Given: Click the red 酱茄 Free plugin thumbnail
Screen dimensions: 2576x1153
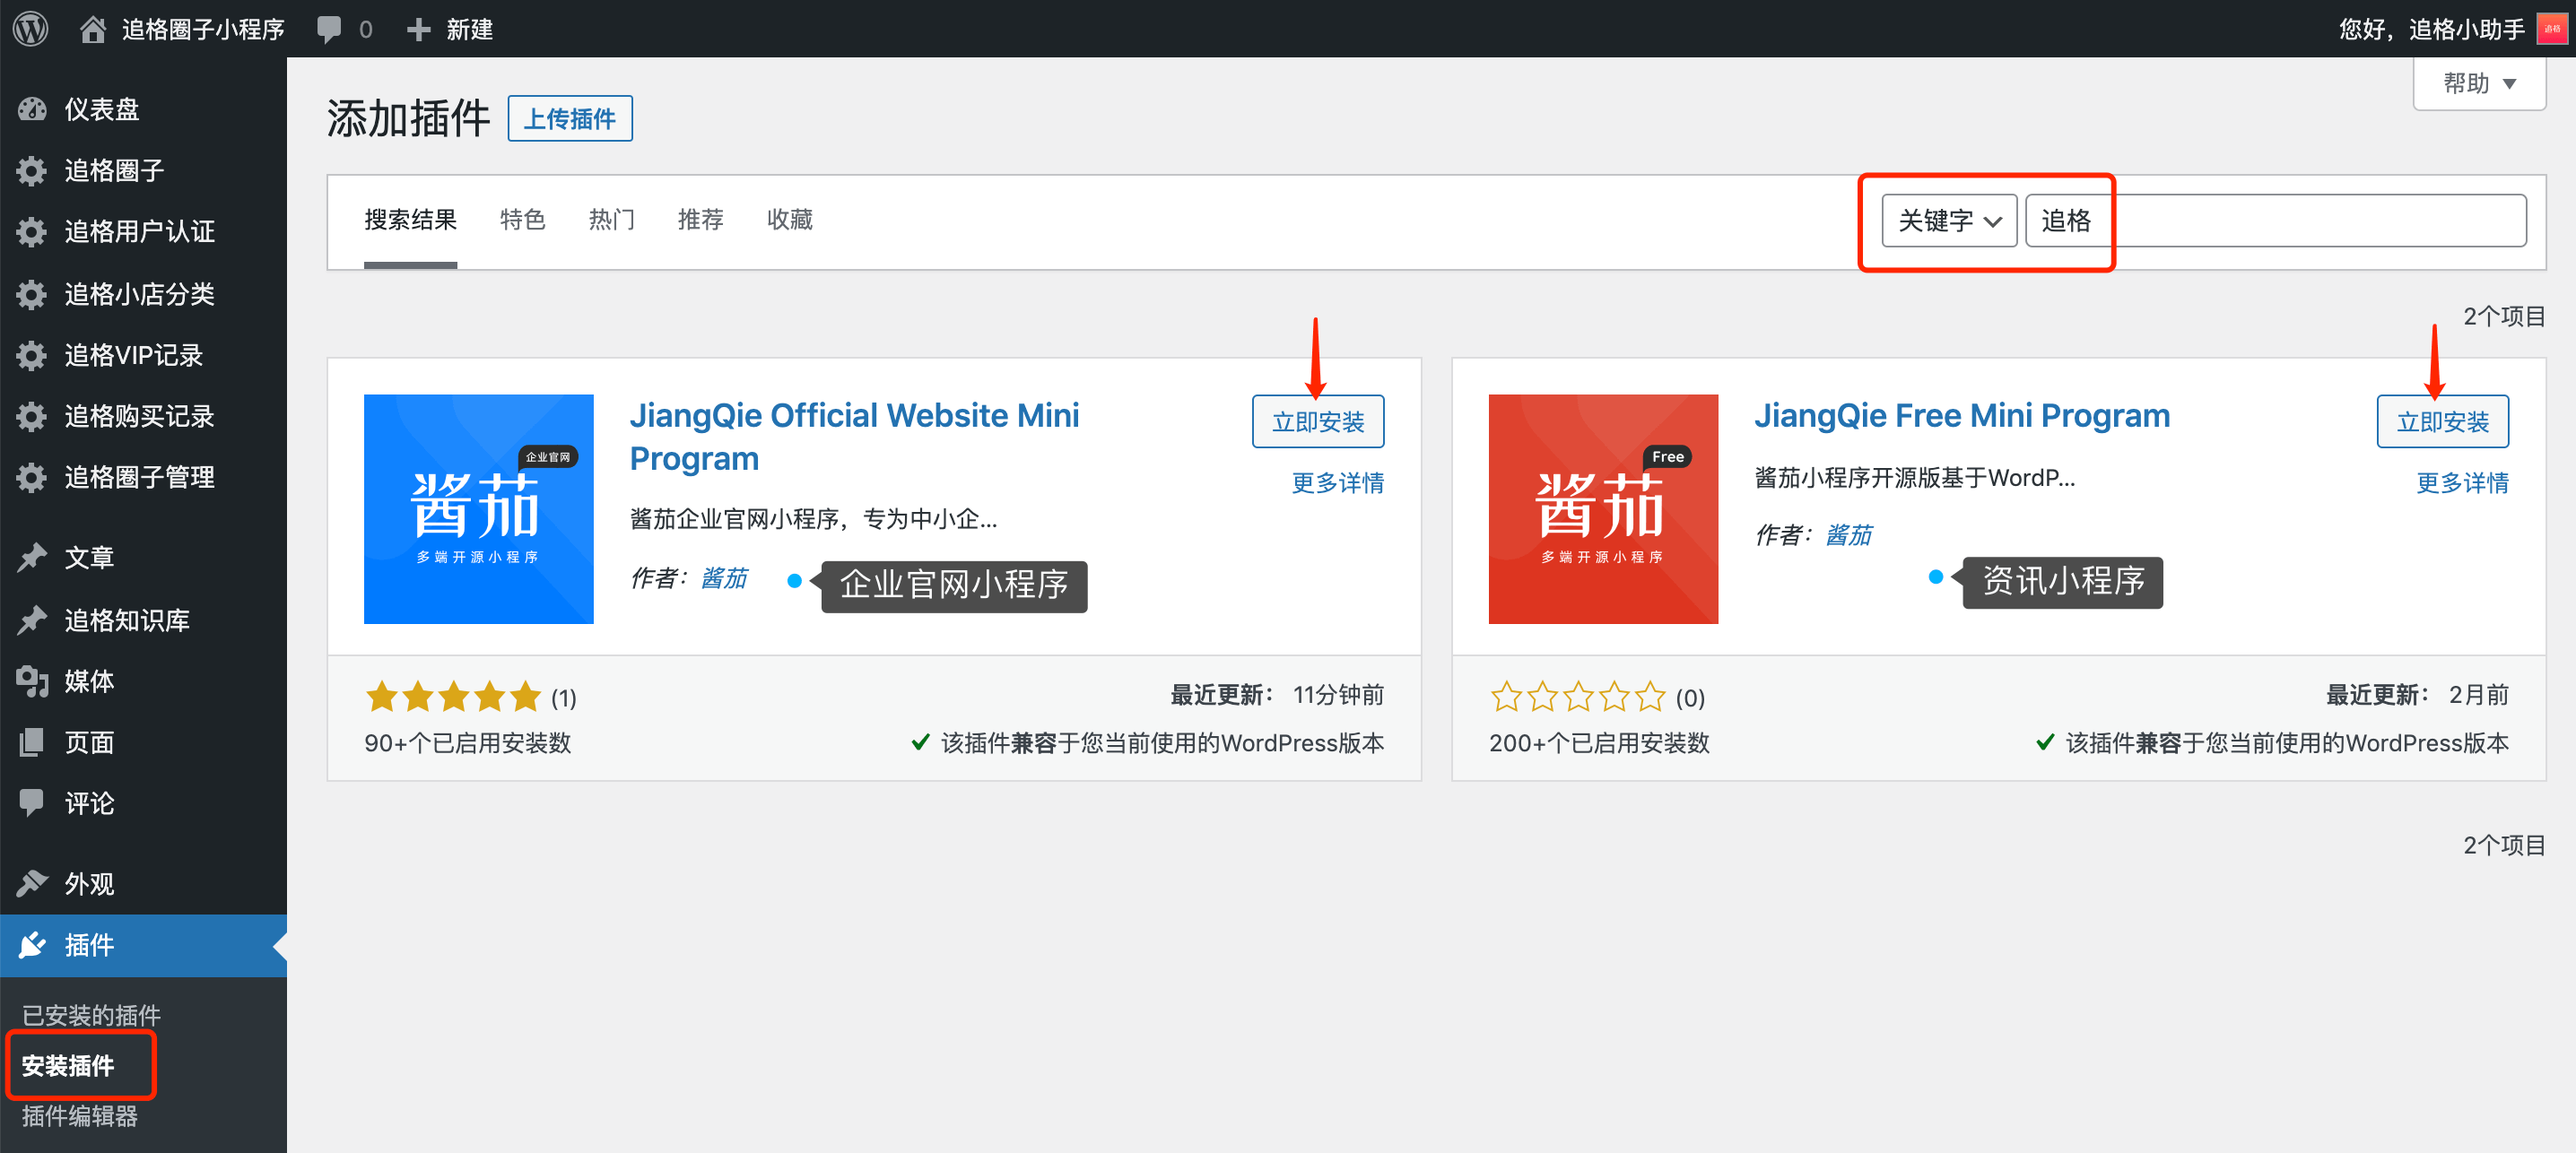Looking at the screenshot, I should coord(1603,509).
